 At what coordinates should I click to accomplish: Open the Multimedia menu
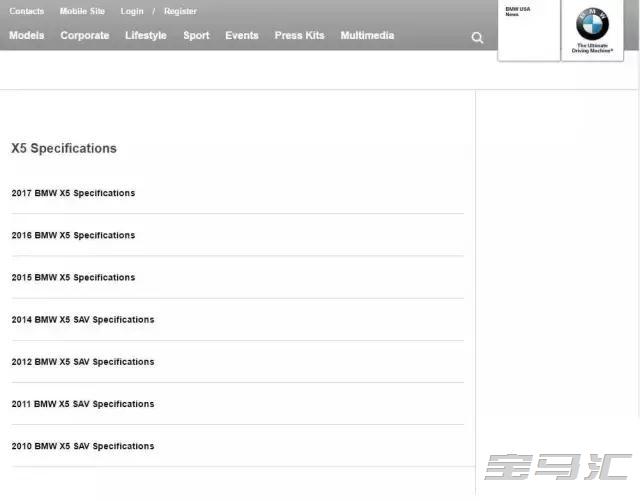pos(367,36)
